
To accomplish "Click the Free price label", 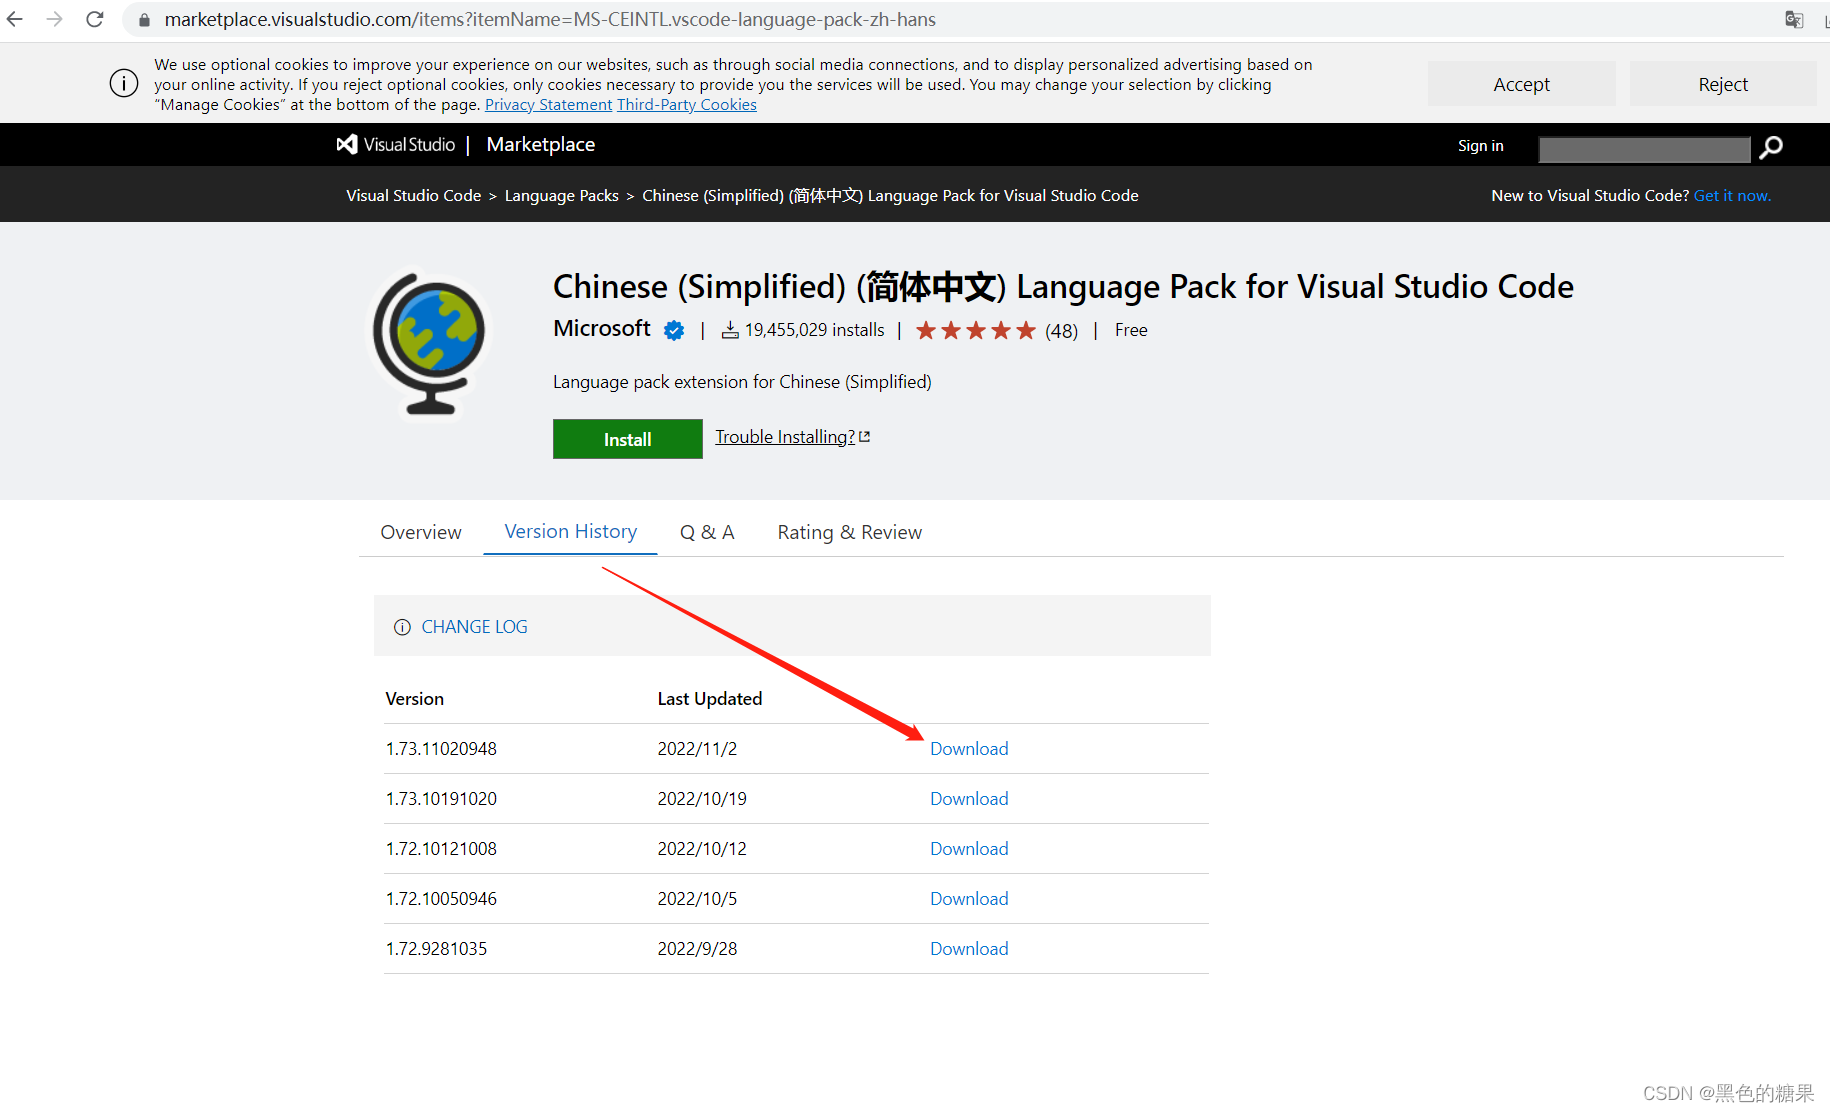I will [x=1131, y=330].
